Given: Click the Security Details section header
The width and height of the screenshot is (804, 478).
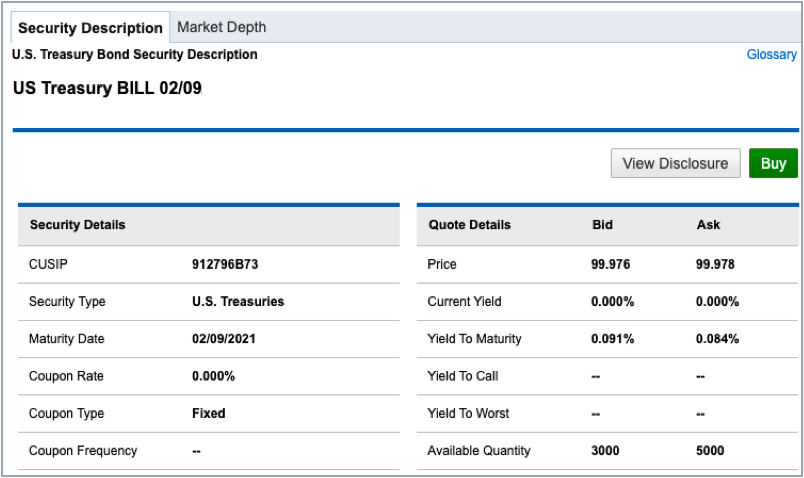Looking at the screenshot, I should tap(78, 225).
